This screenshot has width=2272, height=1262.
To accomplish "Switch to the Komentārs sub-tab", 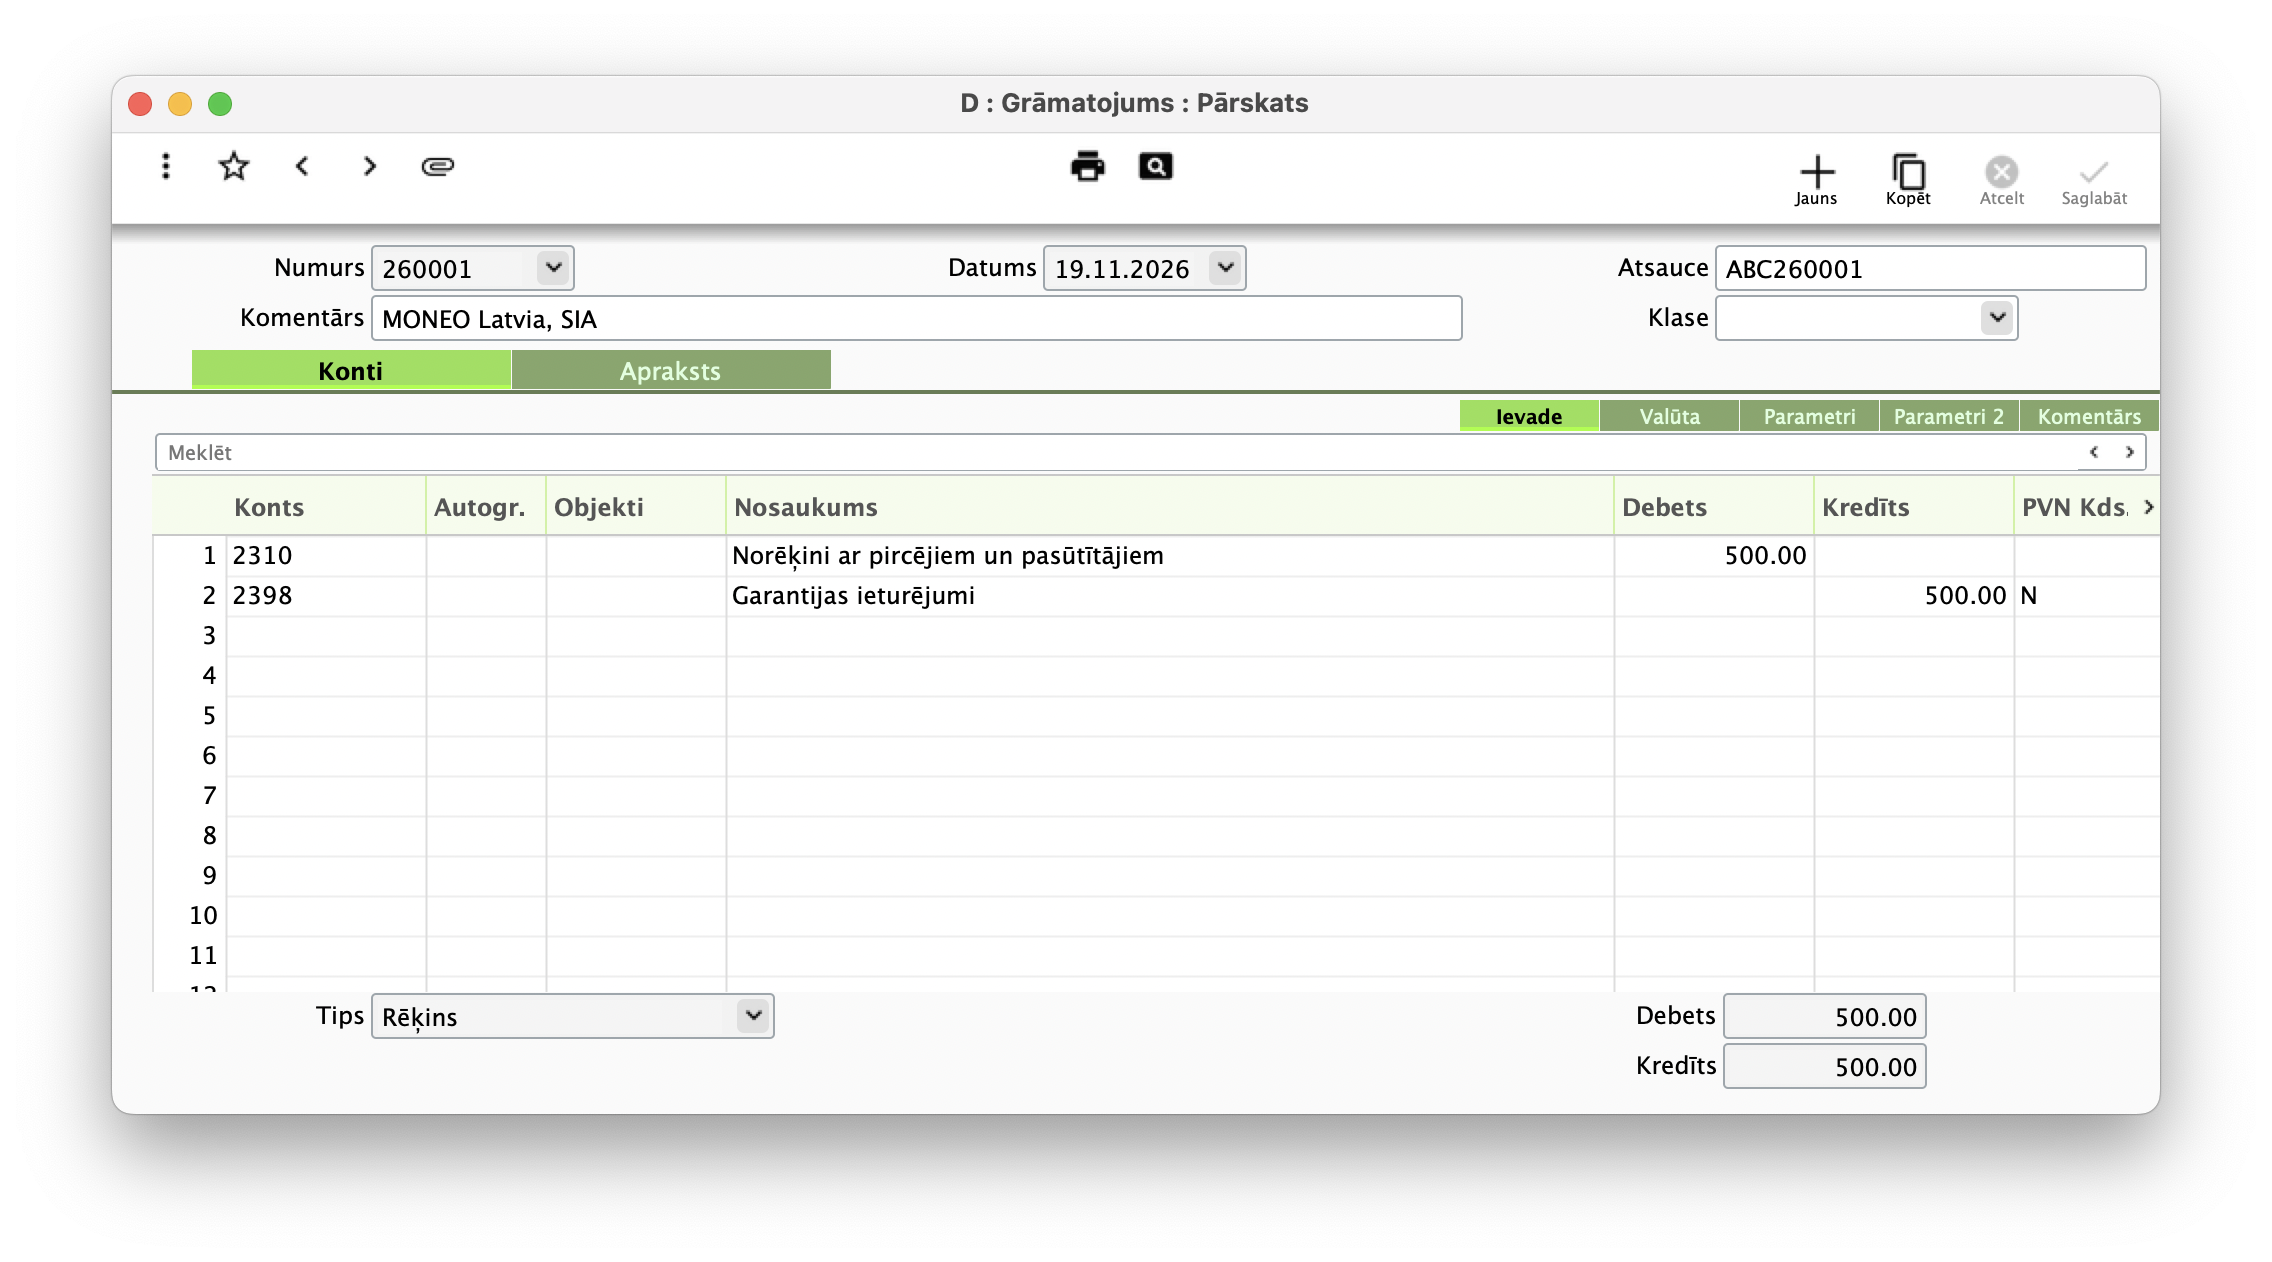I will coord(2089,416).
